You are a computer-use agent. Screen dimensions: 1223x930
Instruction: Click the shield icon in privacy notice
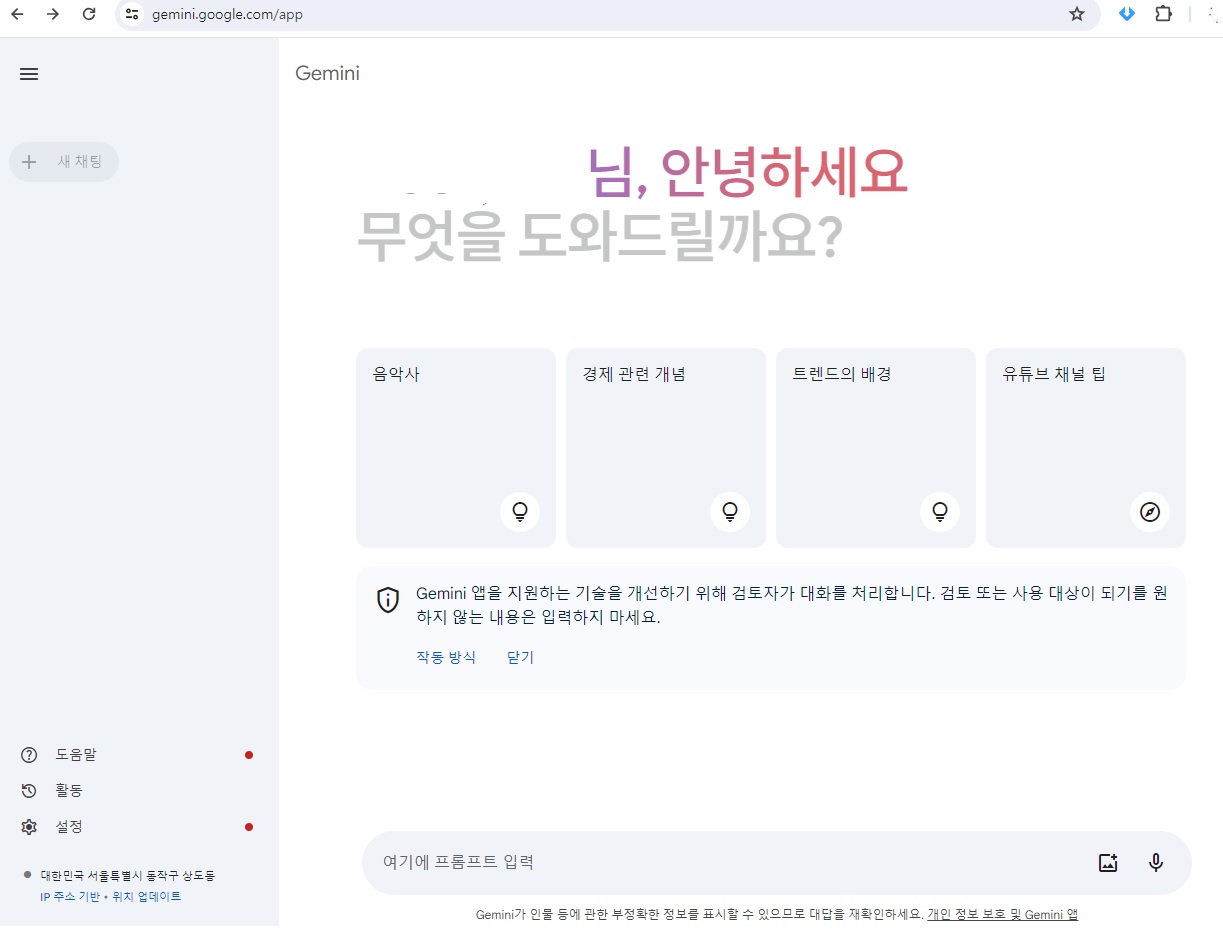tap(388, 600)
